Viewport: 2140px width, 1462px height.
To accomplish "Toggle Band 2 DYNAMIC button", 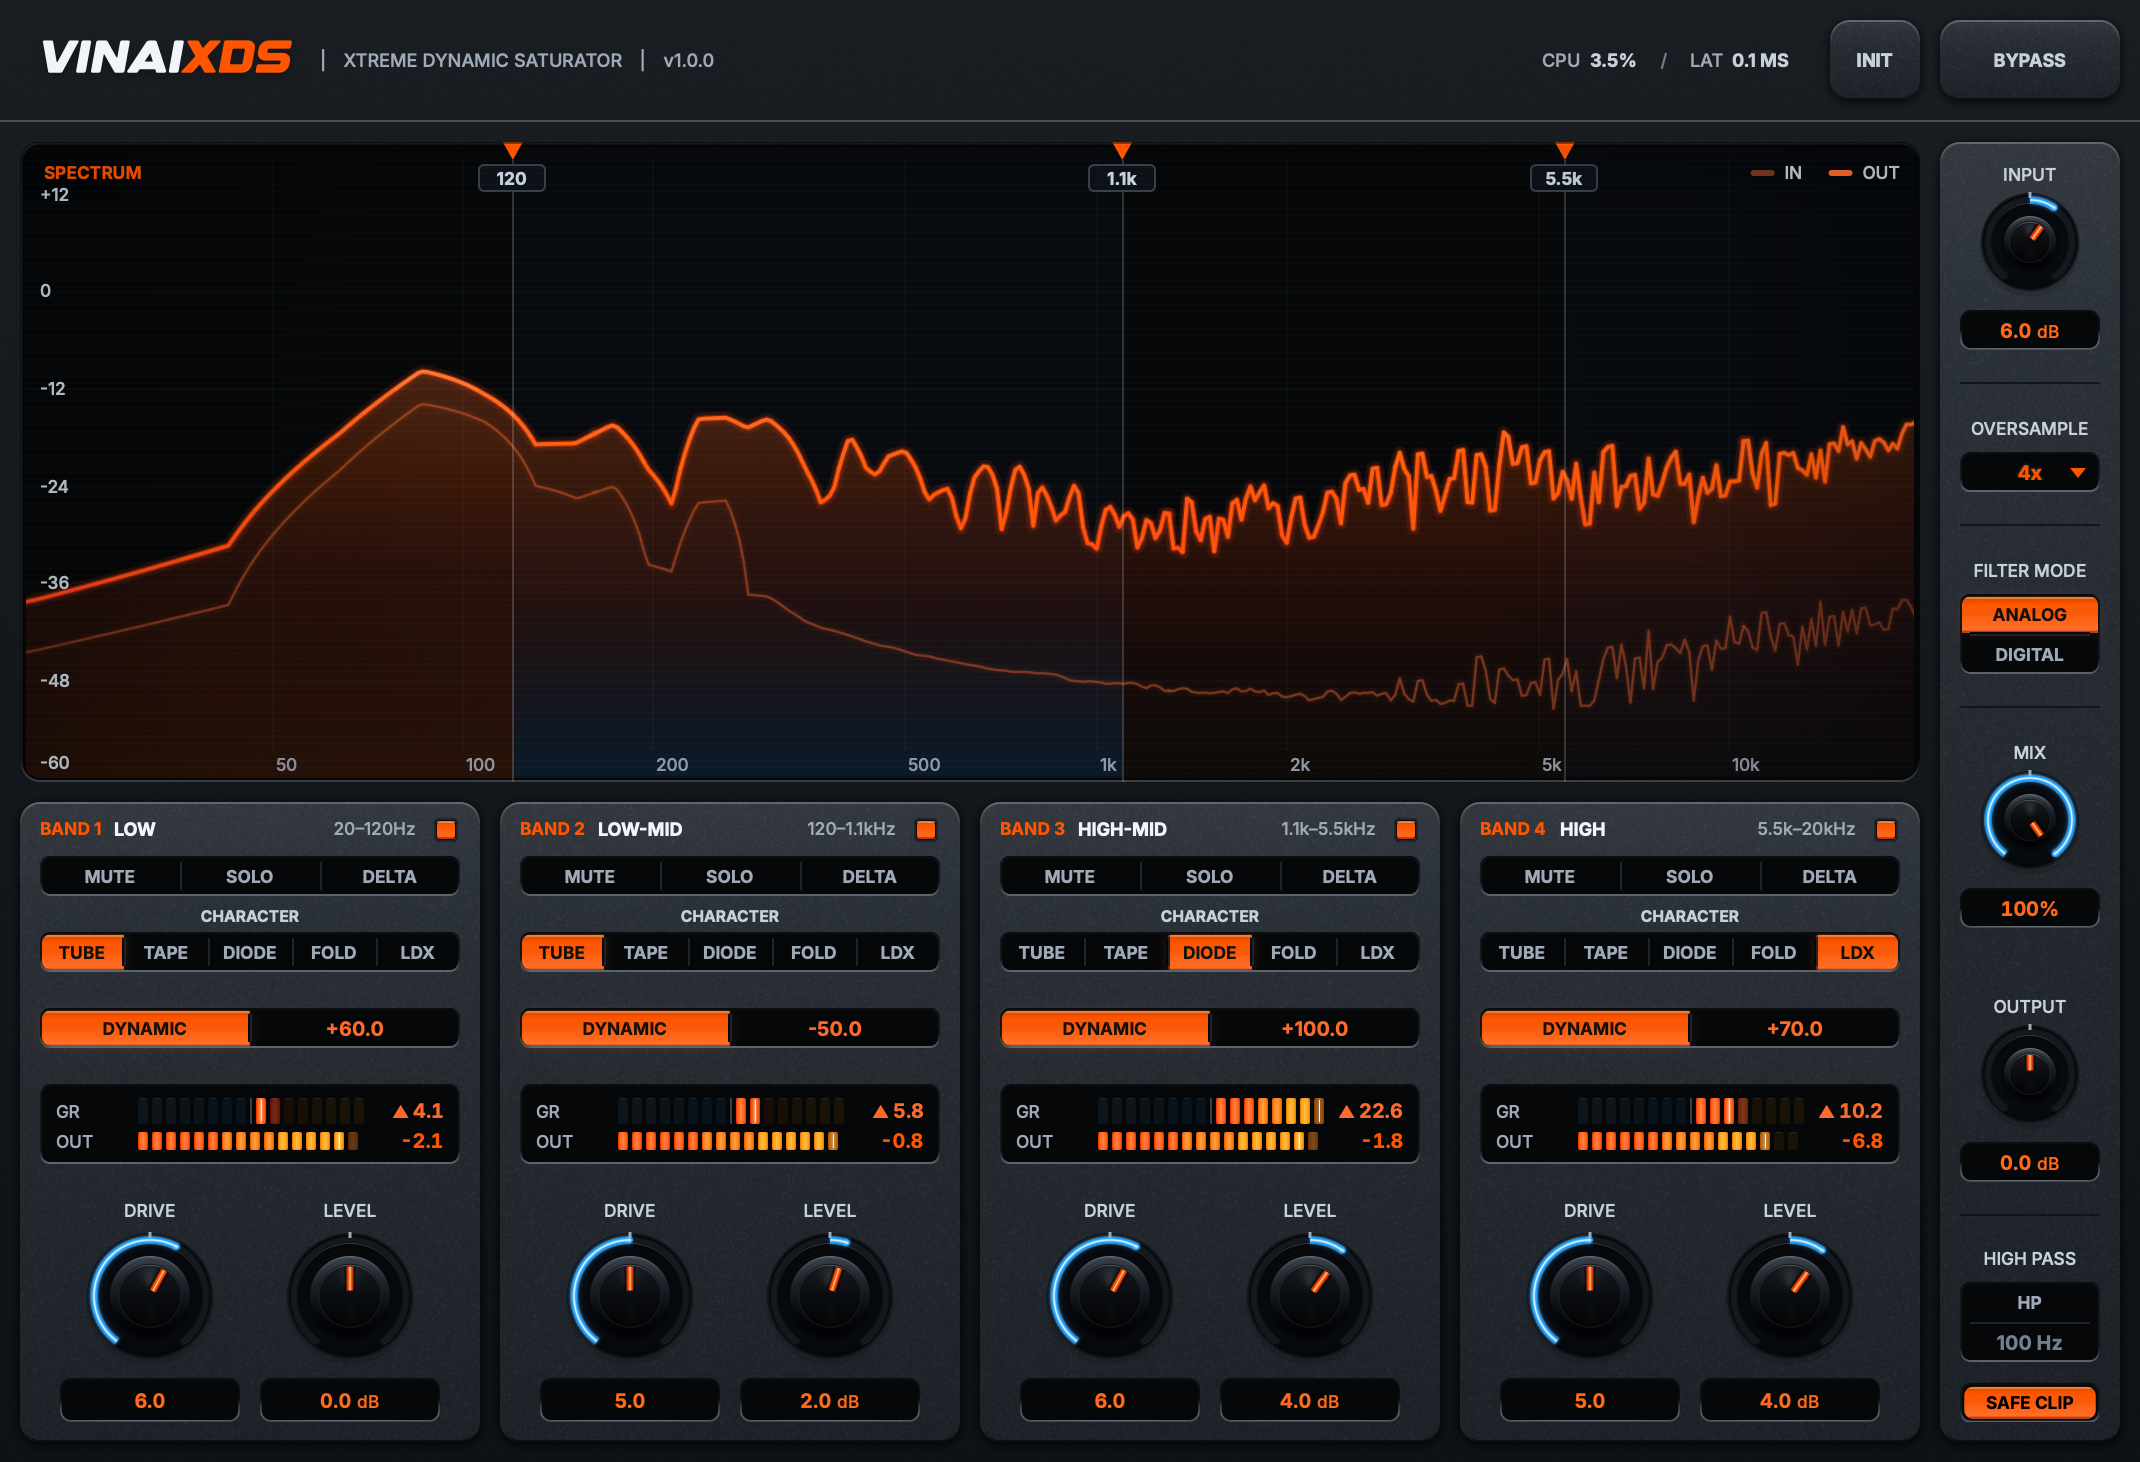I will pyautogui.click(x=625, y=1028).
